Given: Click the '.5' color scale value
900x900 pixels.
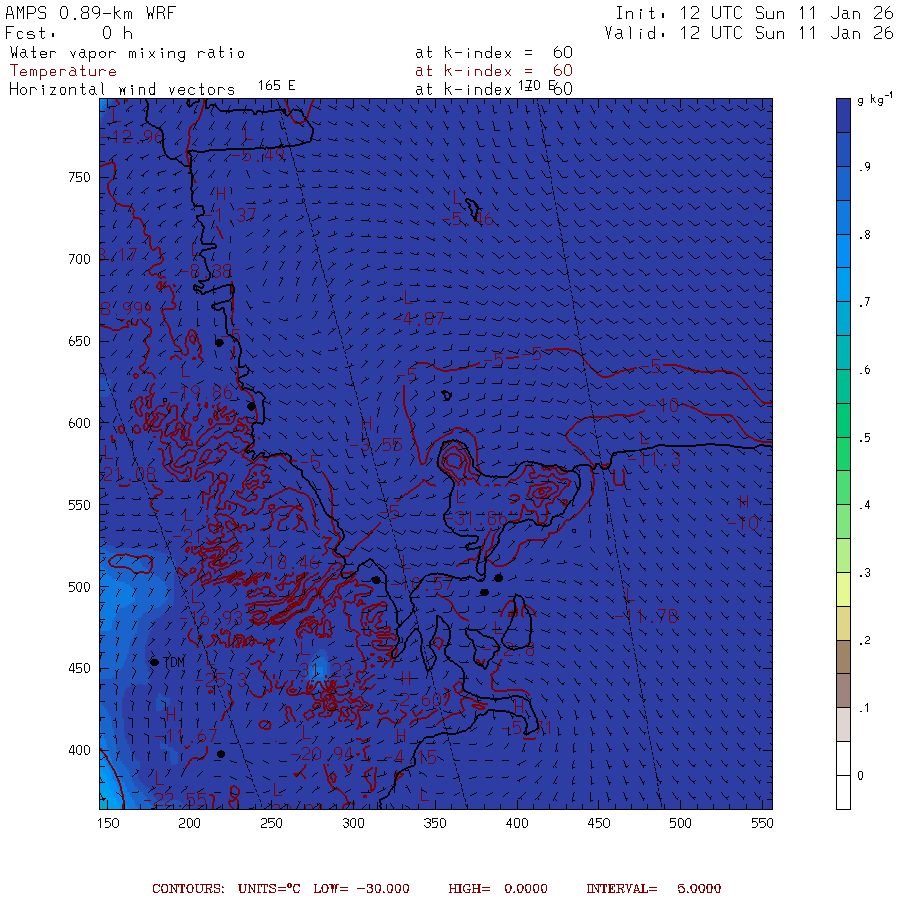Looking at the screenshot, I should point(864,438).
